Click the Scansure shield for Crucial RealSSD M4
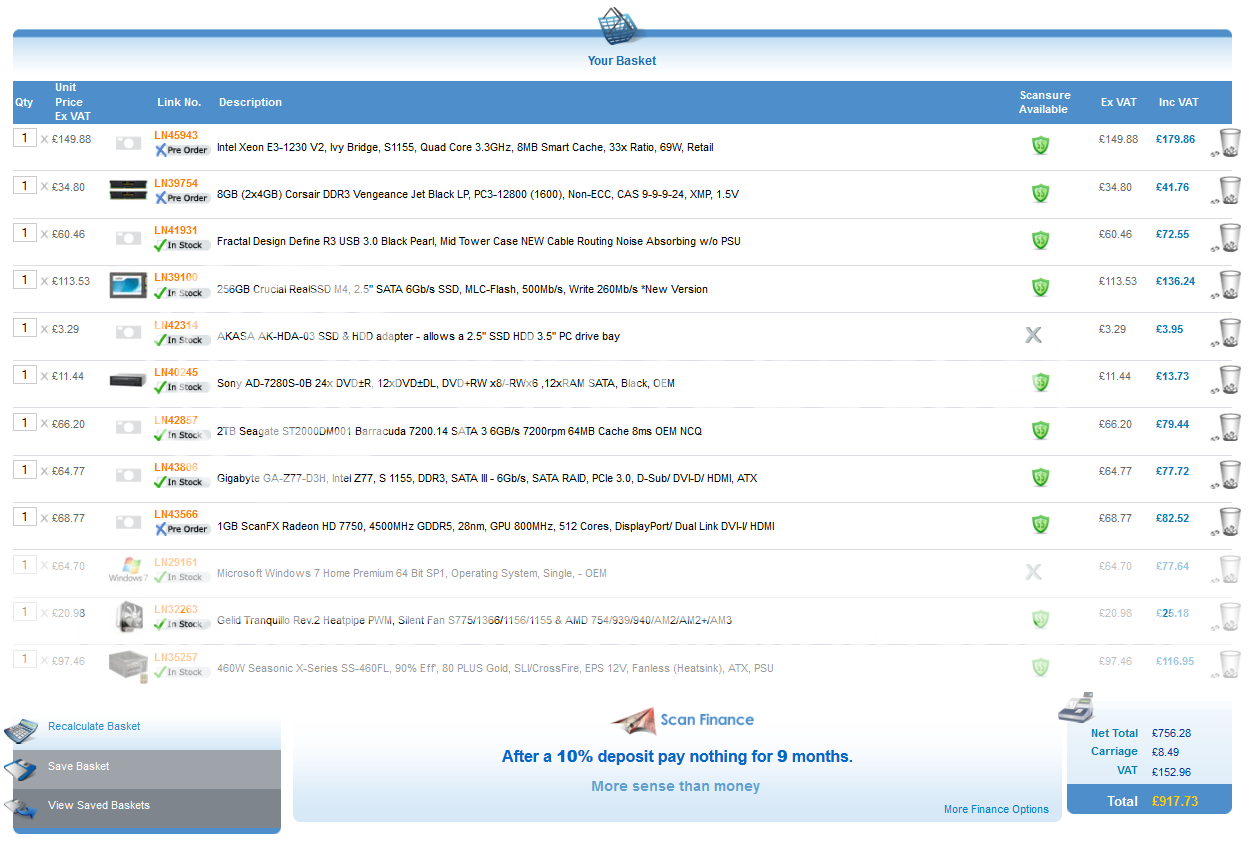1251x842 pixels. pyautogui.click(x=1041, y=287)
